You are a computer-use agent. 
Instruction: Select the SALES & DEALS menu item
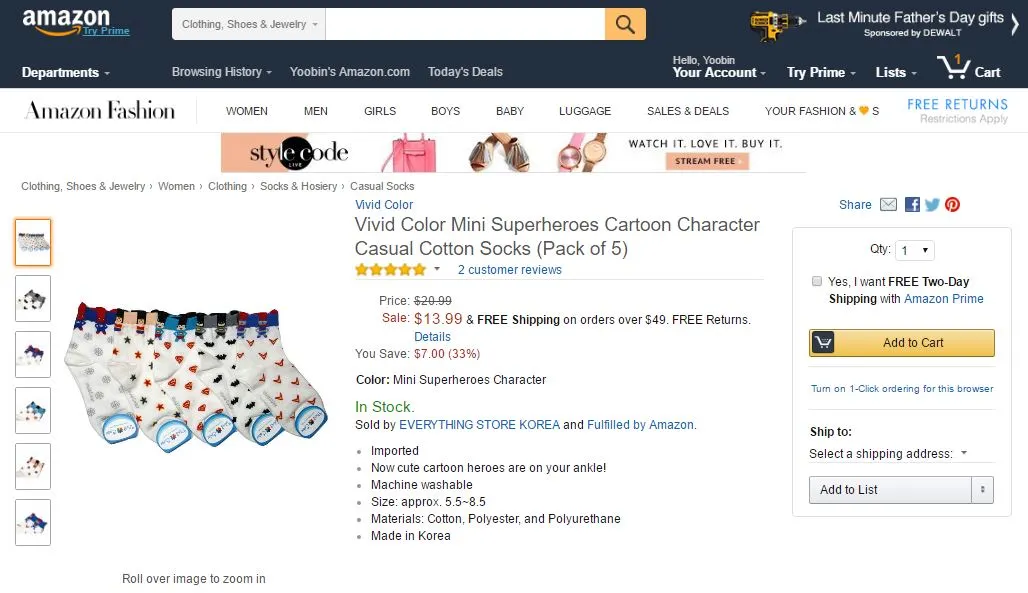[x=688, y=111]
